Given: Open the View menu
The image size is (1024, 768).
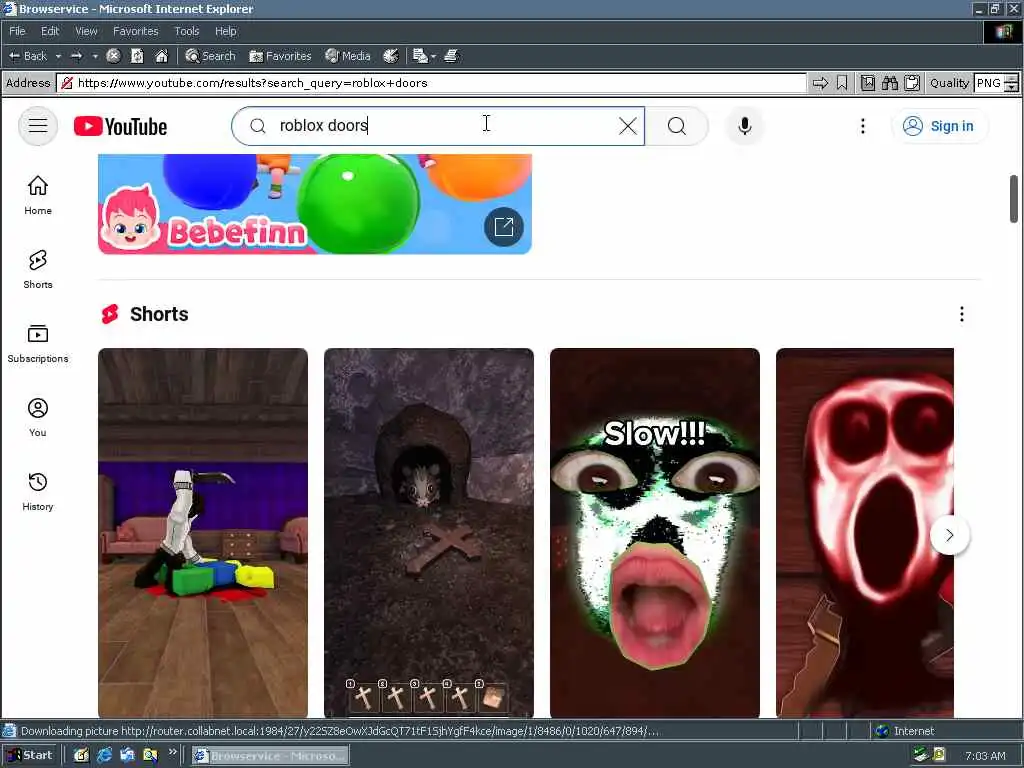Looking at the screenshot, I should [86, 31].
